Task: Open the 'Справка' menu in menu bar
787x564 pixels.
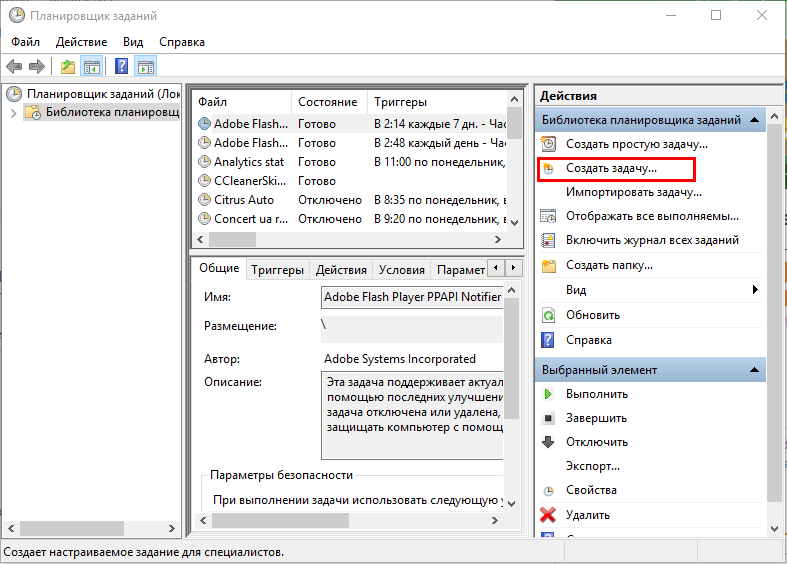Action: [182, 42]
